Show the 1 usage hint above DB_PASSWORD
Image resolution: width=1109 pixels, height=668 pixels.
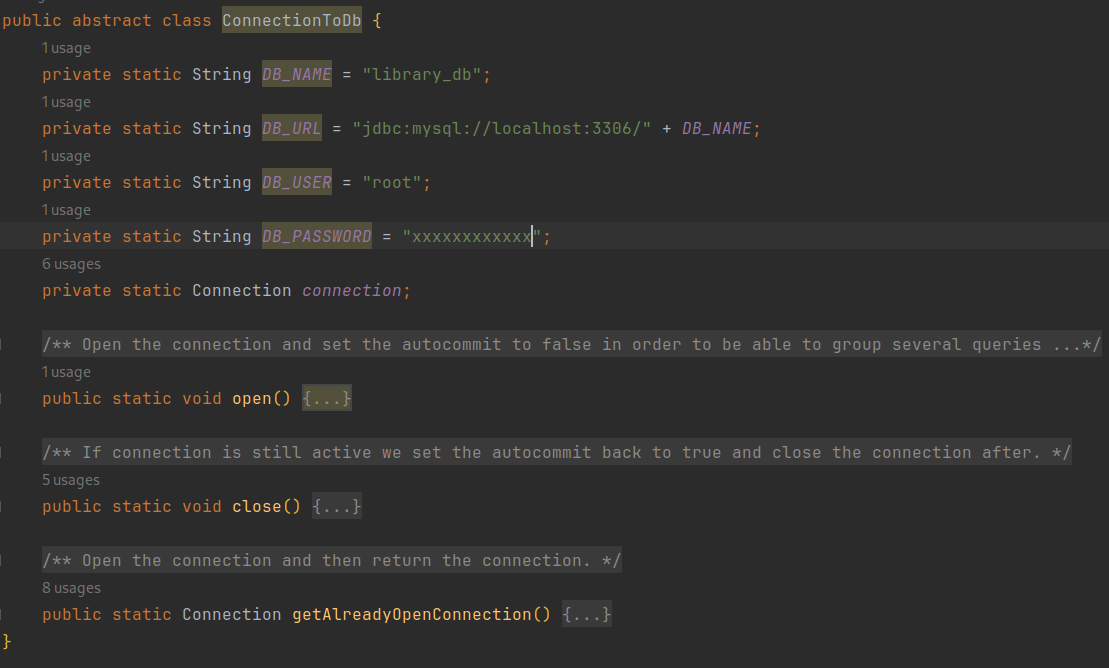(66, 210)
